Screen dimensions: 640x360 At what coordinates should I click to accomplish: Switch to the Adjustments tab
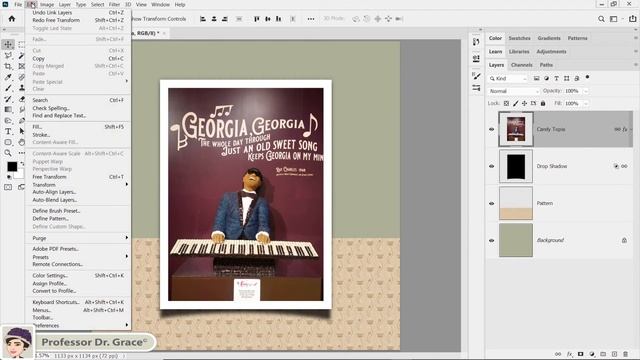(551, 51)
